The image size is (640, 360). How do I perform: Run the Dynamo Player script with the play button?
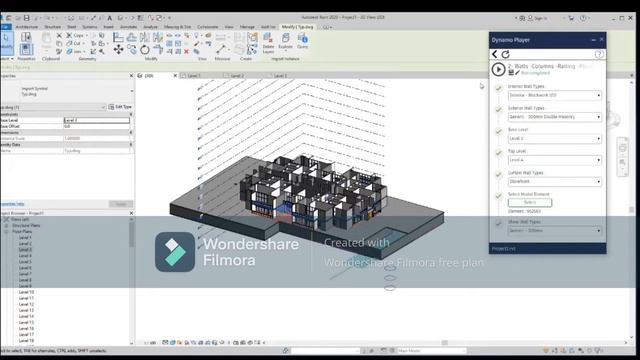point(498,69)
